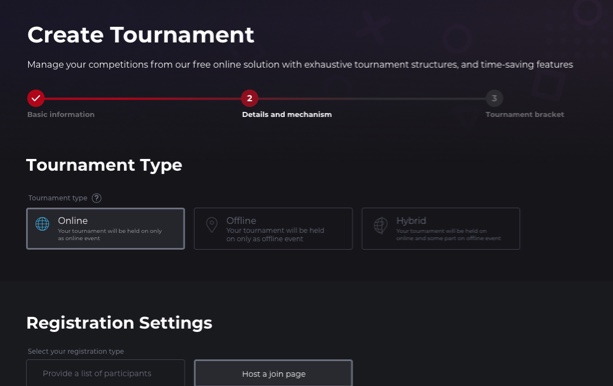Click the Tournament Type section heading
Image resolution: width=613 pixels, height=386 pixels.
point(104,165)
